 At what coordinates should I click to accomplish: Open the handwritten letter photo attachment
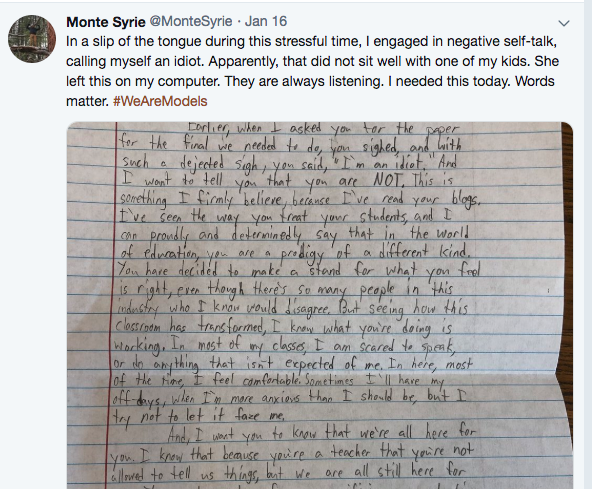click(x=320, y=305)
